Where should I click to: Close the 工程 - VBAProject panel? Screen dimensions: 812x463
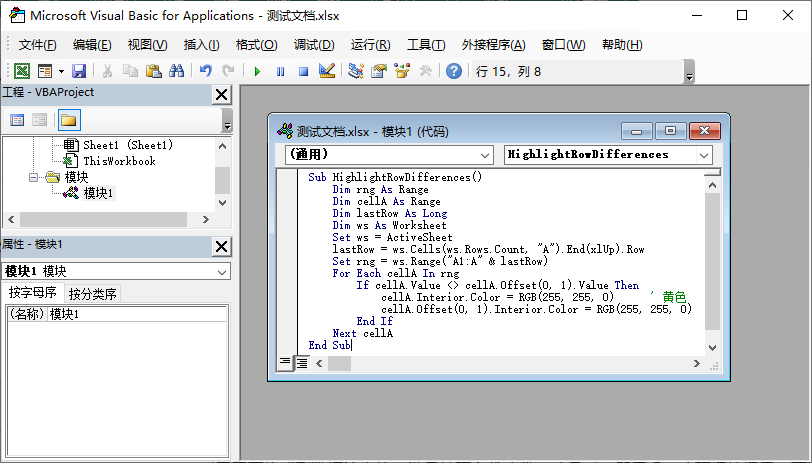[x=221, y=95]
